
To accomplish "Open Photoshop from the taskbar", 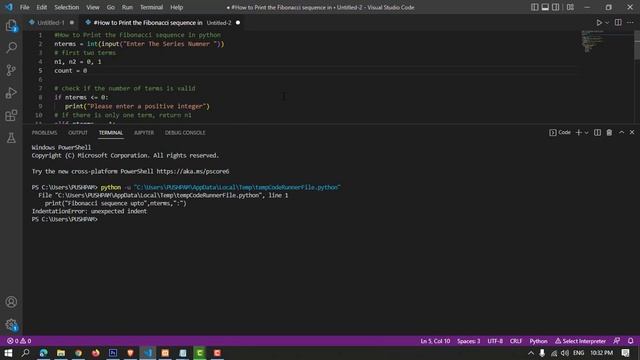I will [113, 353].
